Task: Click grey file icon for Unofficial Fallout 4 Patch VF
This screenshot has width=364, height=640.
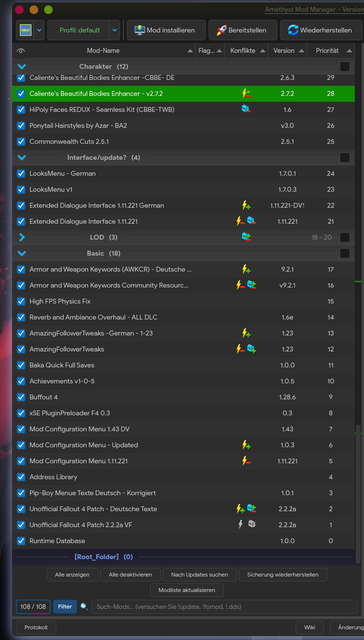Action: pyautogui.click(x=252, y=524)
